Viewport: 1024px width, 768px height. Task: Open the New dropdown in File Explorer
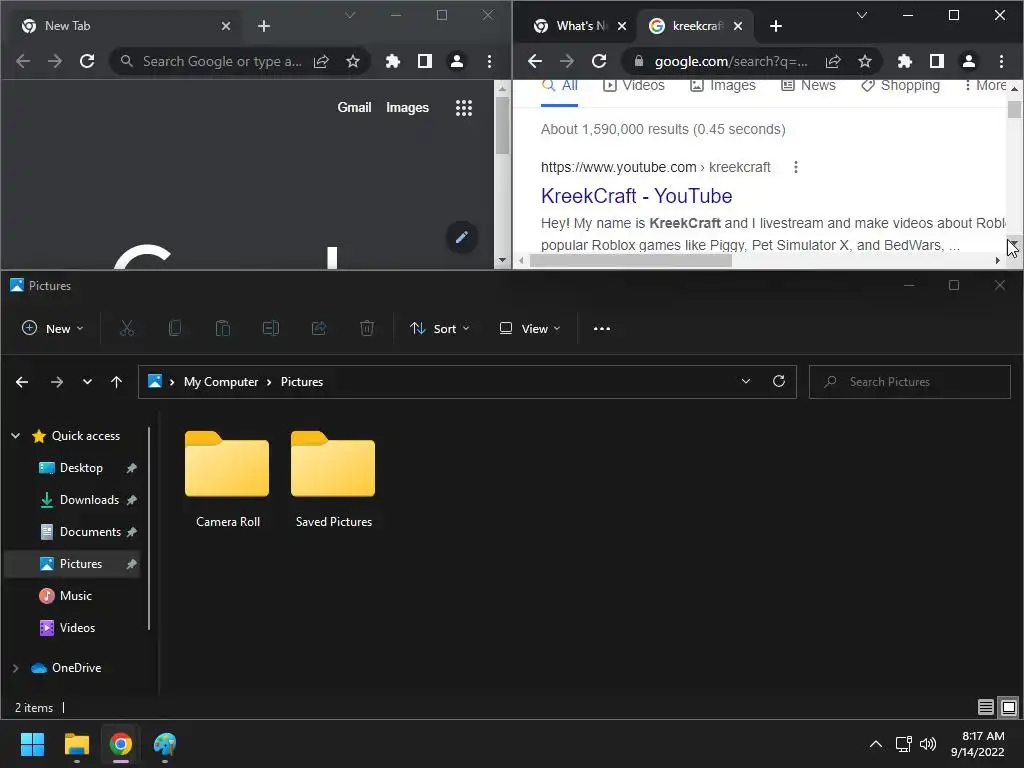coord(52,328)
